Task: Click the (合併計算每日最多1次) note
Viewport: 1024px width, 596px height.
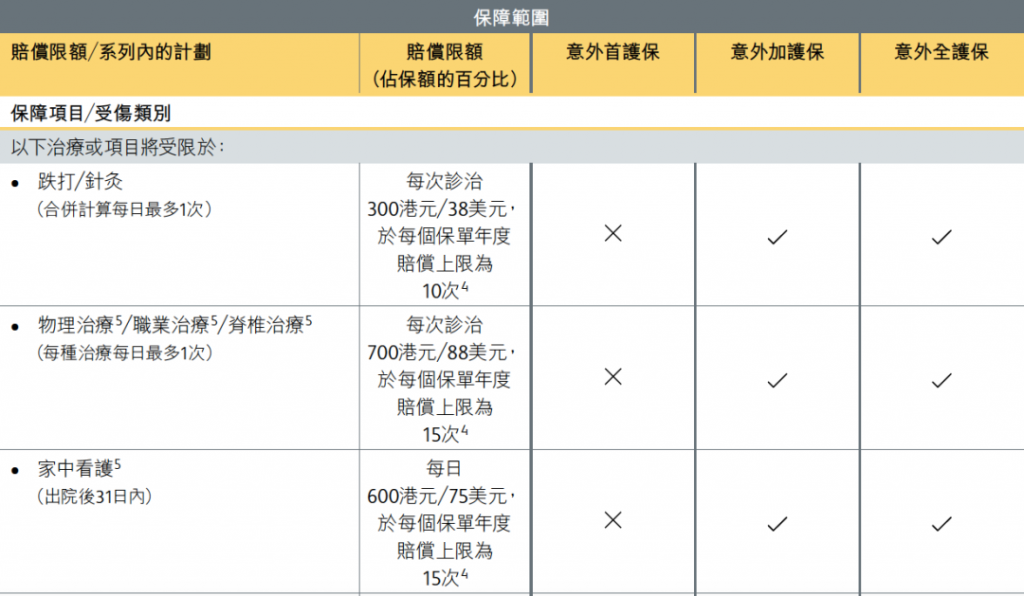Action: 124,209
